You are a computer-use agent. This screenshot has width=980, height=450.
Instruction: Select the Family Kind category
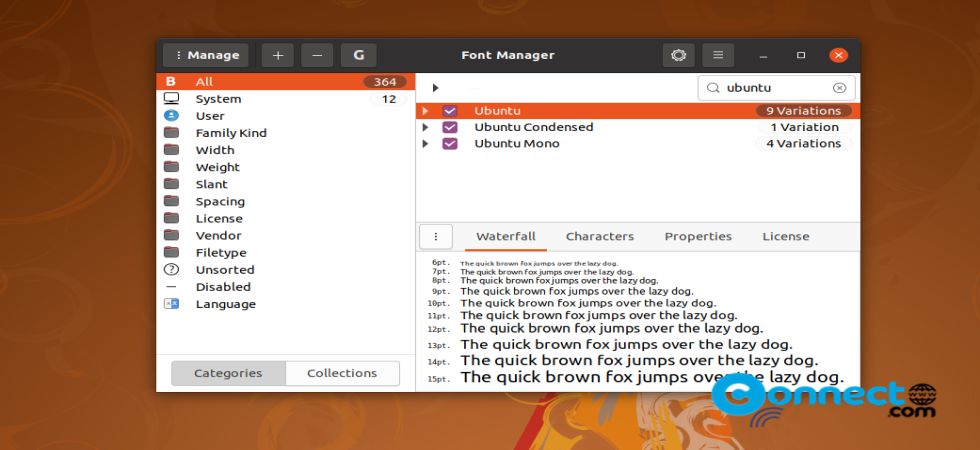pyautogui.click(x=231, y=132)
